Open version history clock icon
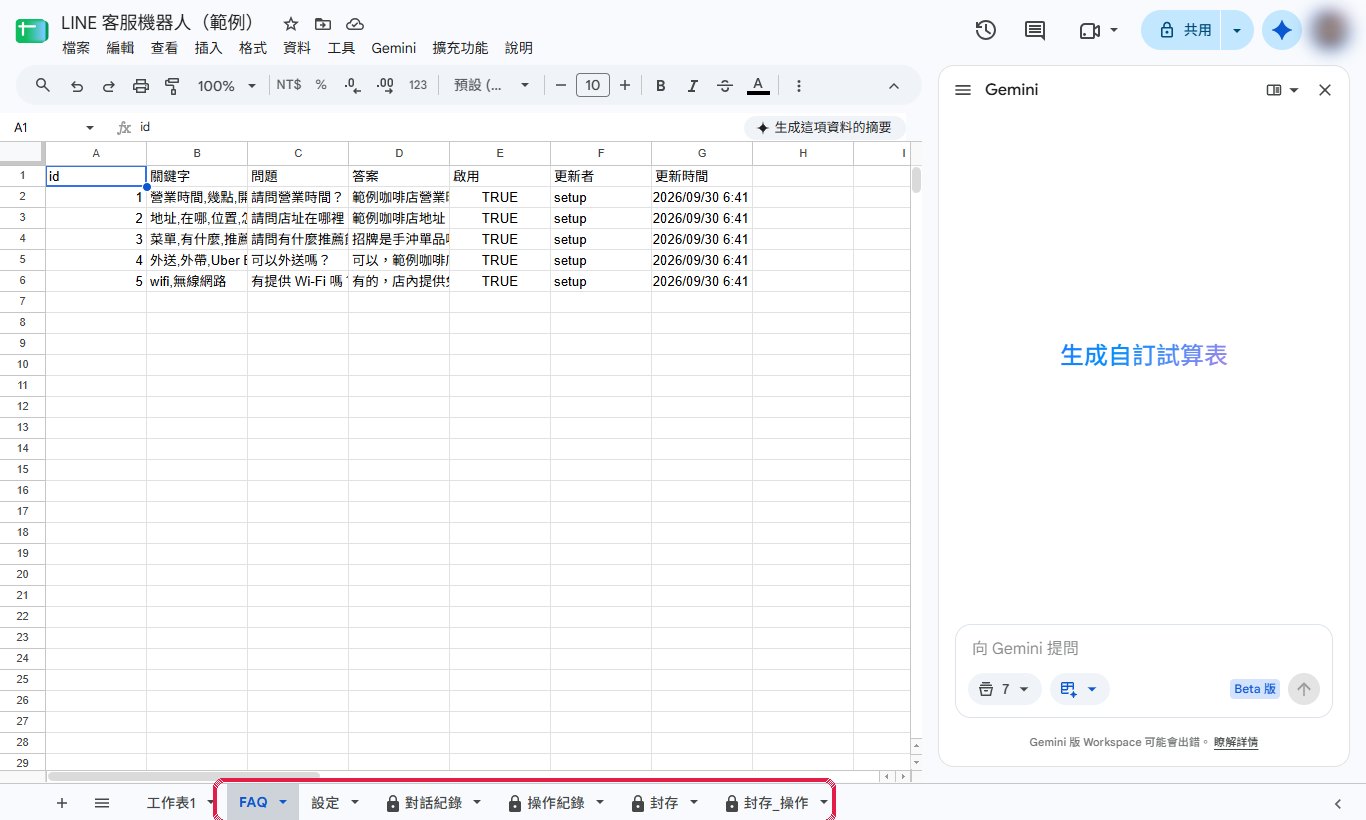 pos(986,31)
